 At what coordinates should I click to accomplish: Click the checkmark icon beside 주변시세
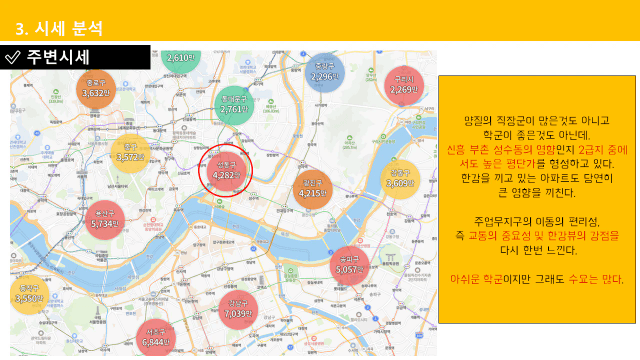tap(13, 58)
